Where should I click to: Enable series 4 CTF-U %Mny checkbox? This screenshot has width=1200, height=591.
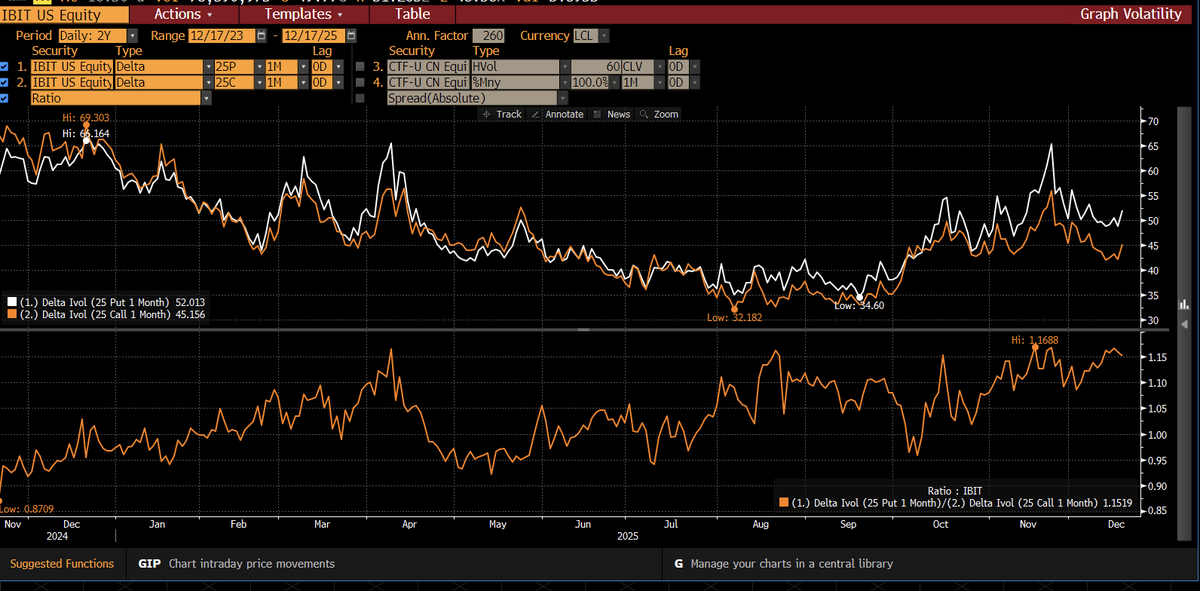360,82
